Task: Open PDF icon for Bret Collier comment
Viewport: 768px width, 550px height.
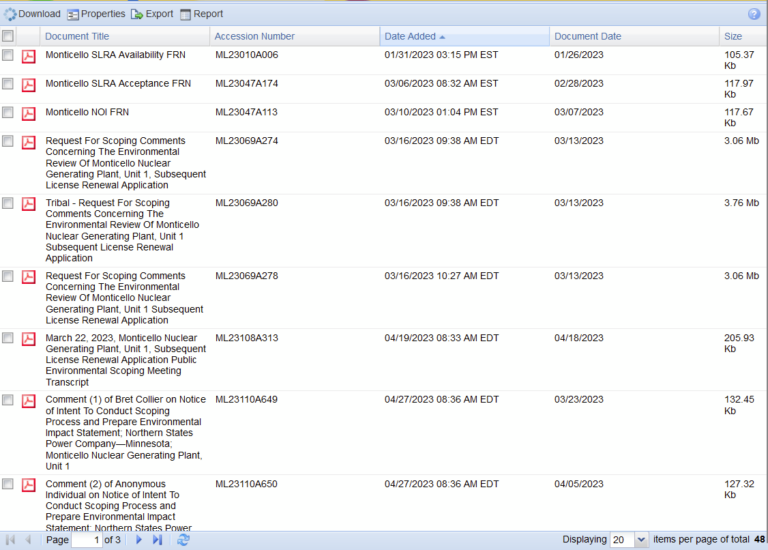Action: (29, 401)
